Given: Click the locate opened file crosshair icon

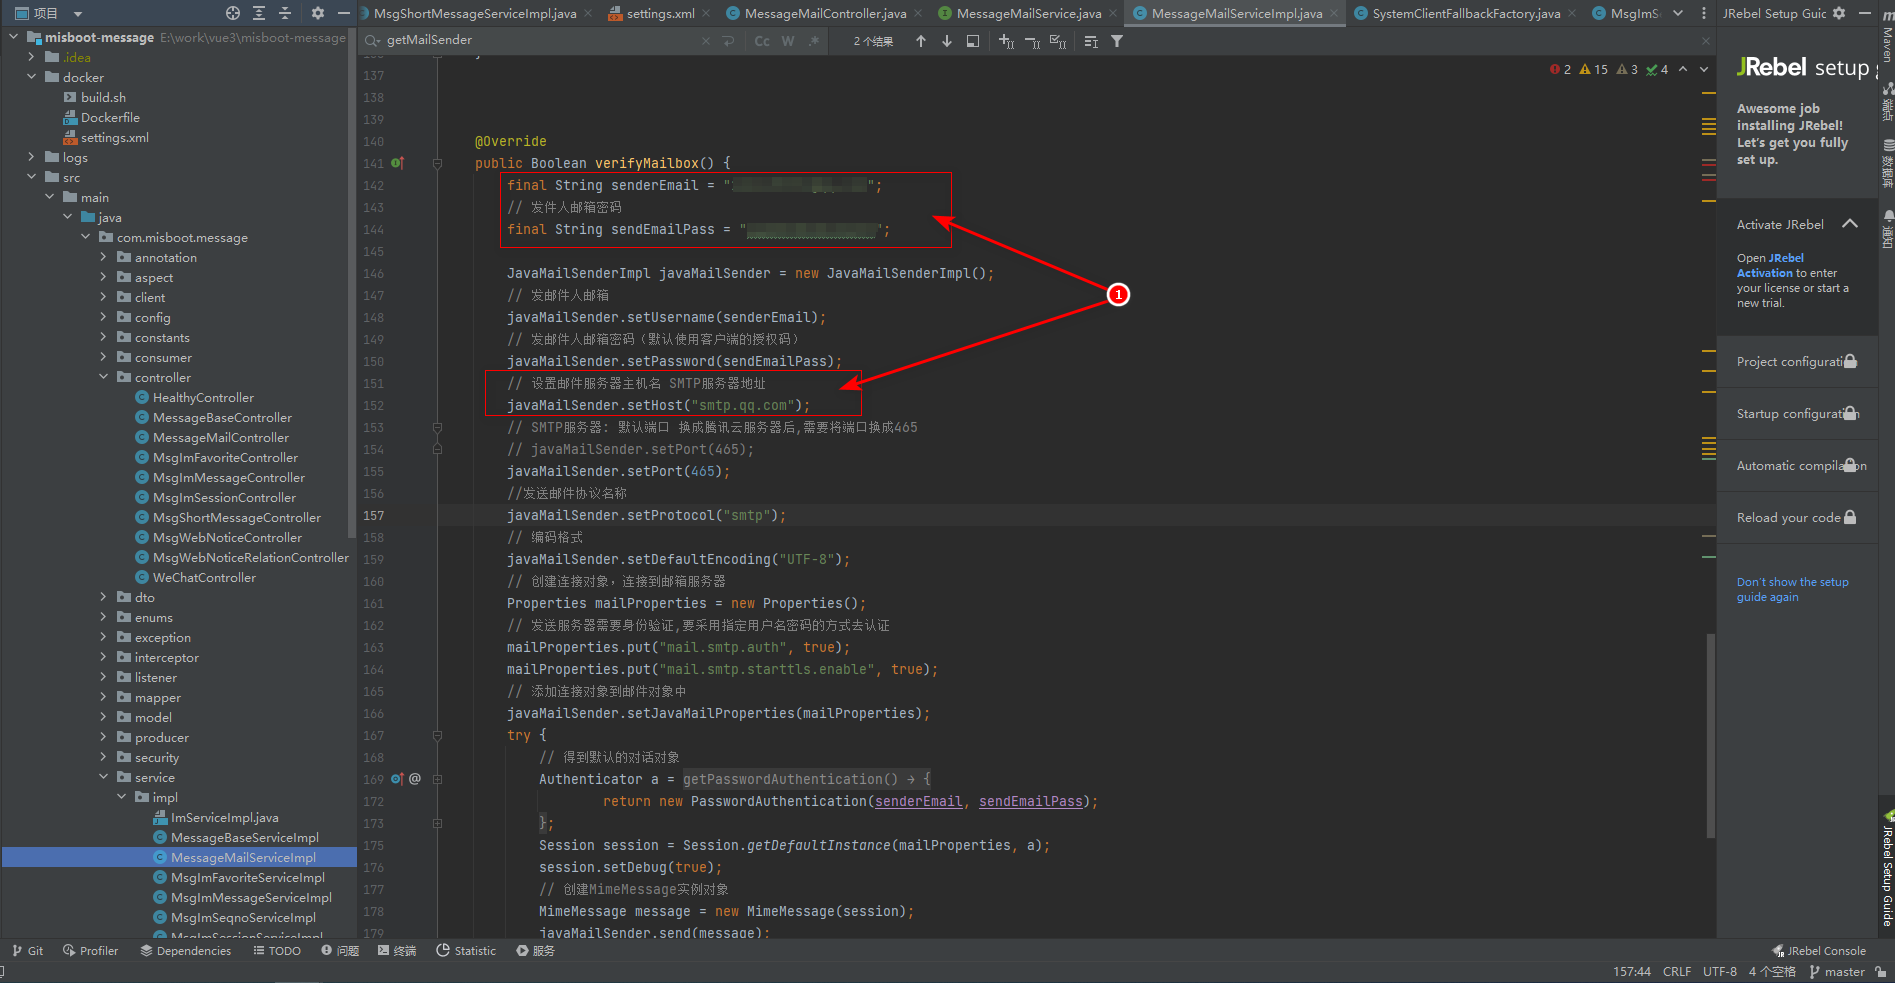Looking at the screenshot, I should point(233,13).
